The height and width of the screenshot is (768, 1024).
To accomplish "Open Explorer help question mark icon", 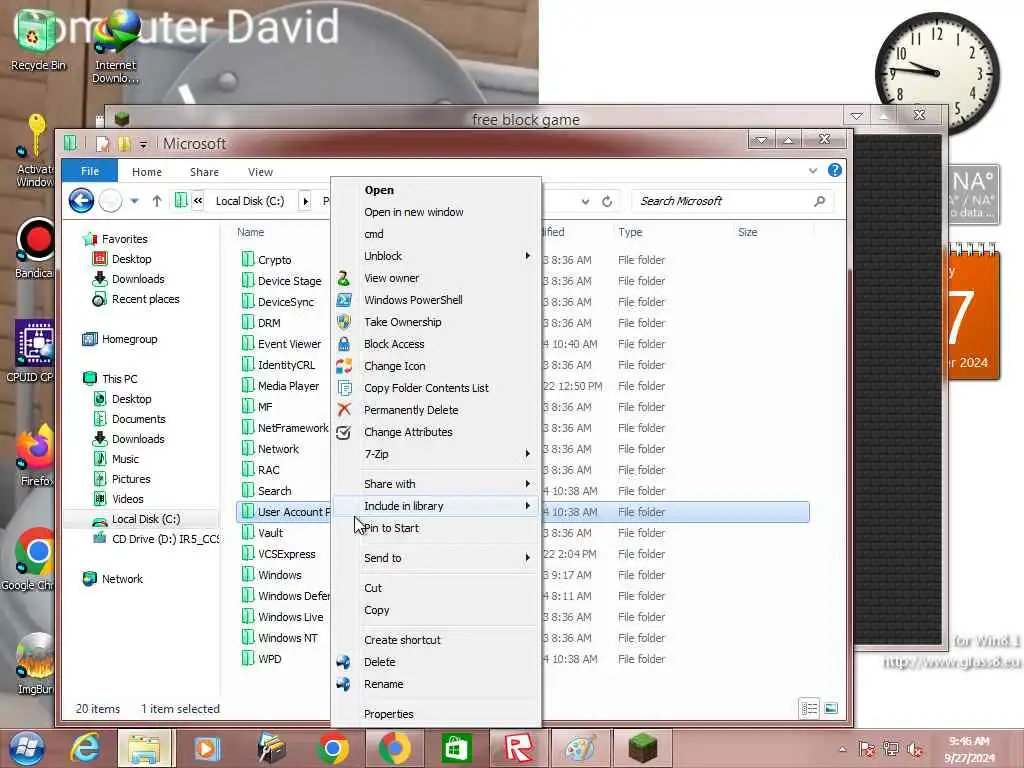I will click(835, 170).
